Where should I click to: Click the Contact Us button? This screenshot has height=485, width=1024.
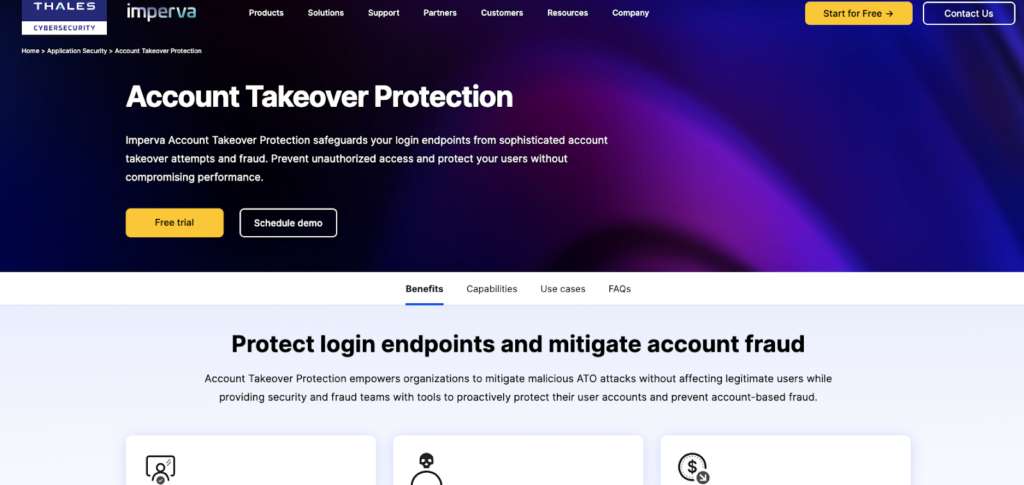coord(968,13)
